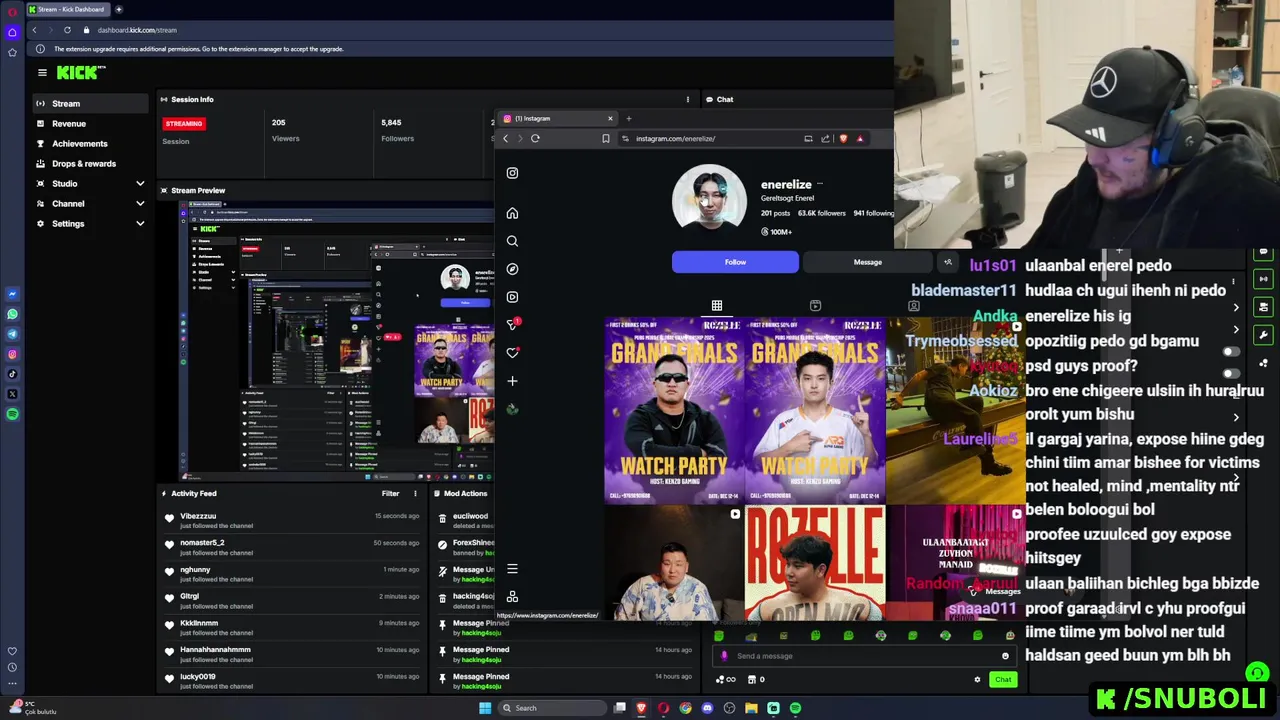Click lucky0019 in Activity Feed
1280x720 pixels.
198,676
